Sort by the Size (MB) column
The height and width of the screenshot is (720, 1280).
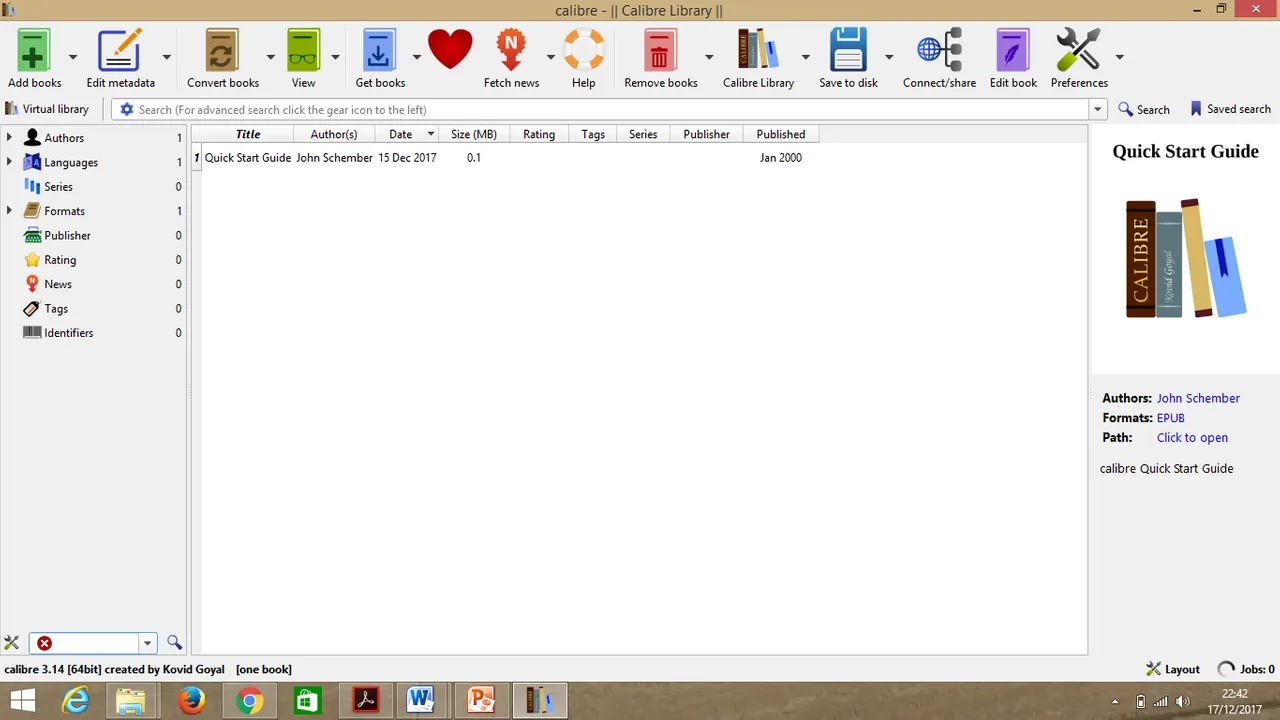[x=474, y=134]
